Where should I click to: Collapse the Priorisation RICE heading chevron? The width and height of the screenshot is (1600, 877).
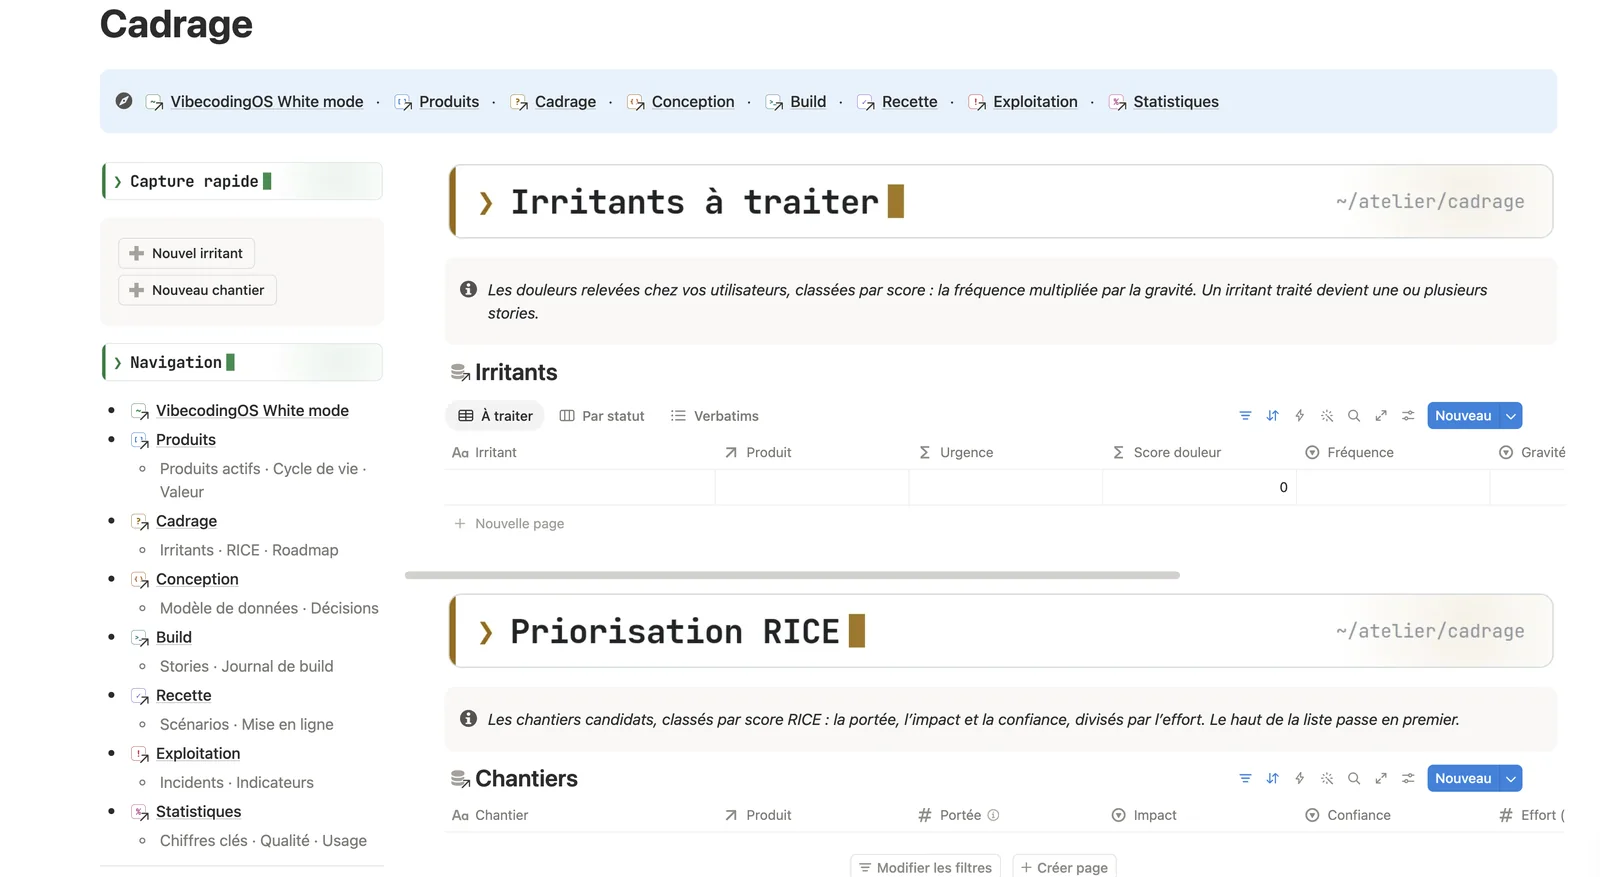[x=486, y=632]
